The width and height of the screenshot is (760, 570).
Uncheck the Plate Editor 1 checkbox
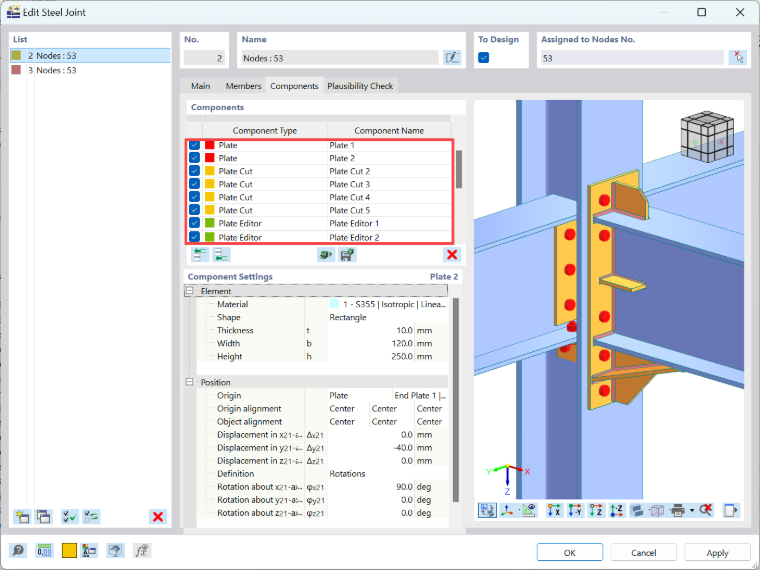click(194, 223)
